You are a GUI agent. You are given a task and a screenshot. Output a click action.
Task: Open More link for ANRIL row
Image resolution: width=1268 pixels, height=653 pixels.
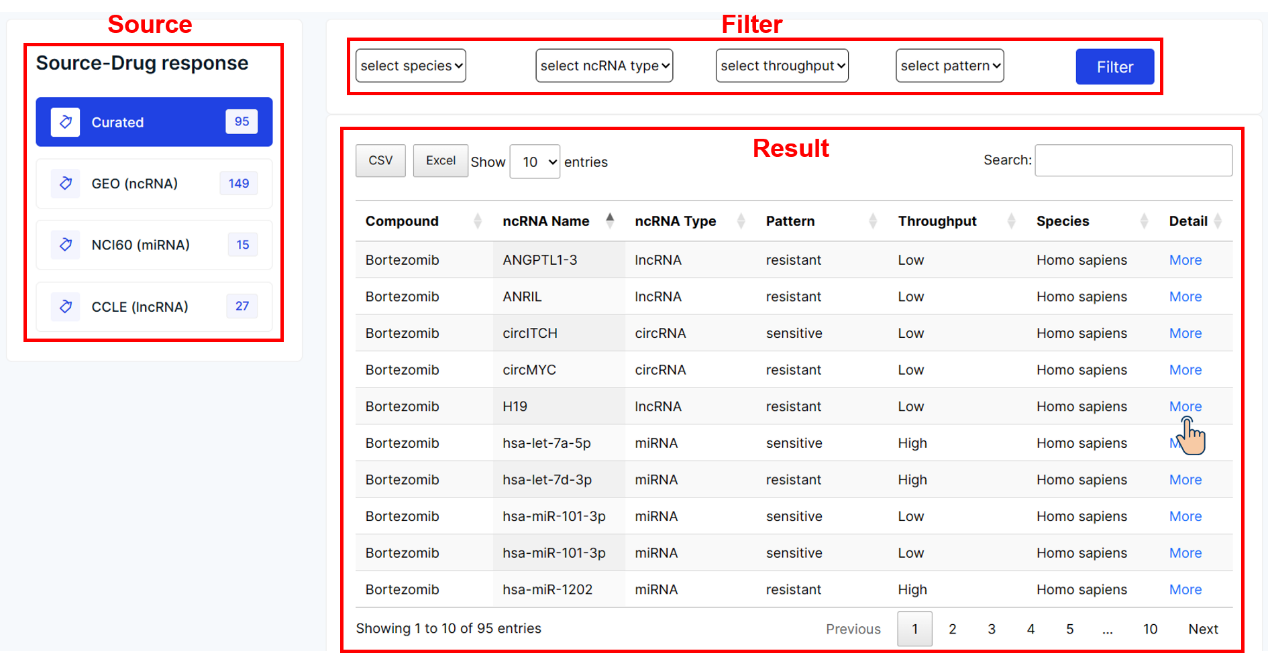[x=1185, y=297]
